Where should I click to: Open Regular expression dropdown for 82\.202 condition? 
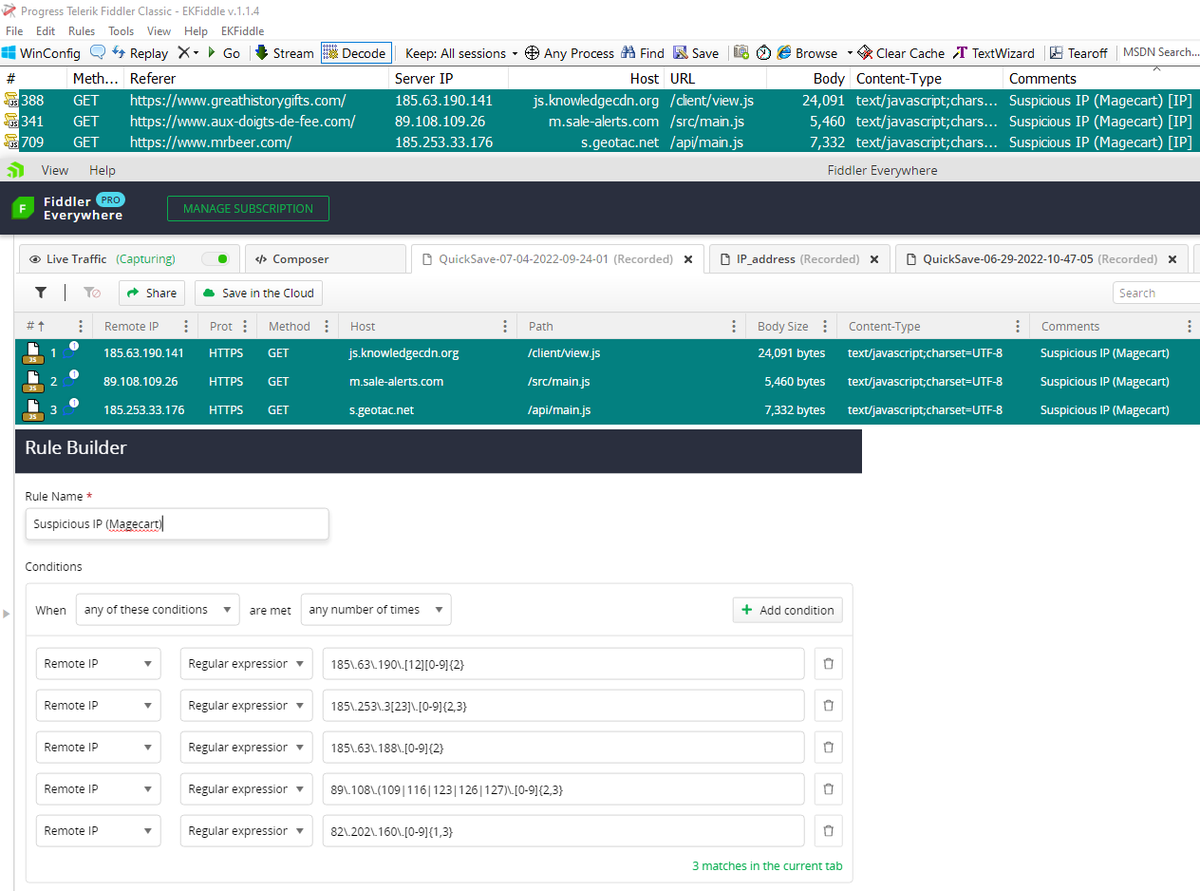tap(247, 831)
